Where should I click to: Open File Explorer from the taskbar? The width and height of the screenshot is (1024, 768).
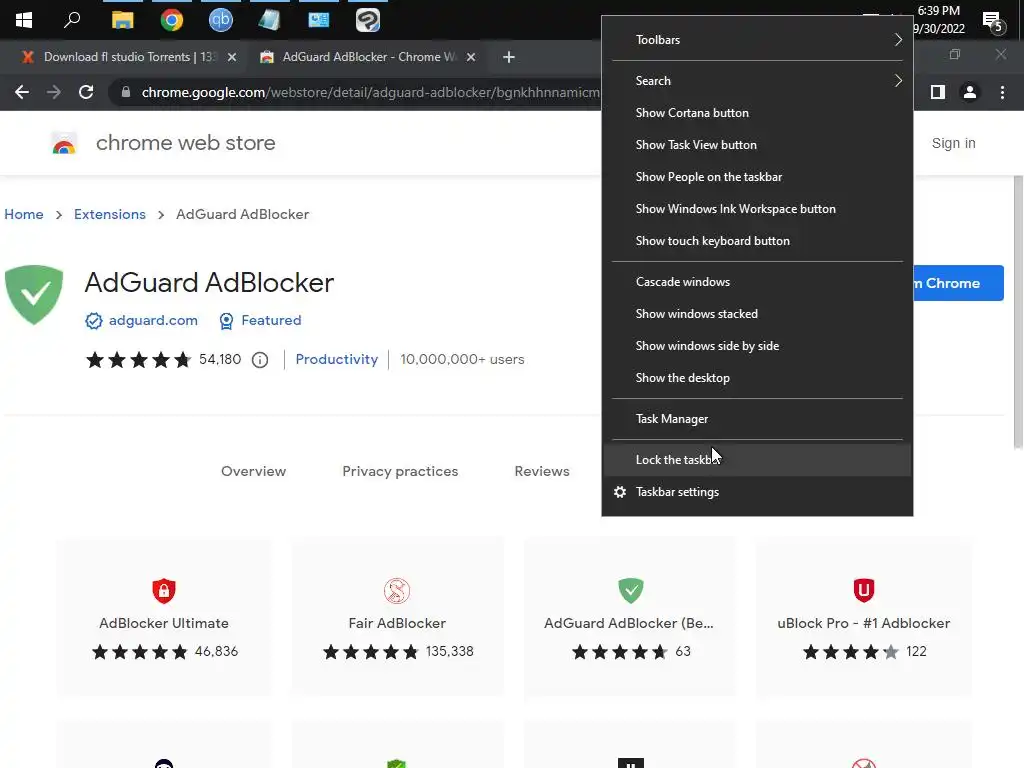click(x=122, y=20)
